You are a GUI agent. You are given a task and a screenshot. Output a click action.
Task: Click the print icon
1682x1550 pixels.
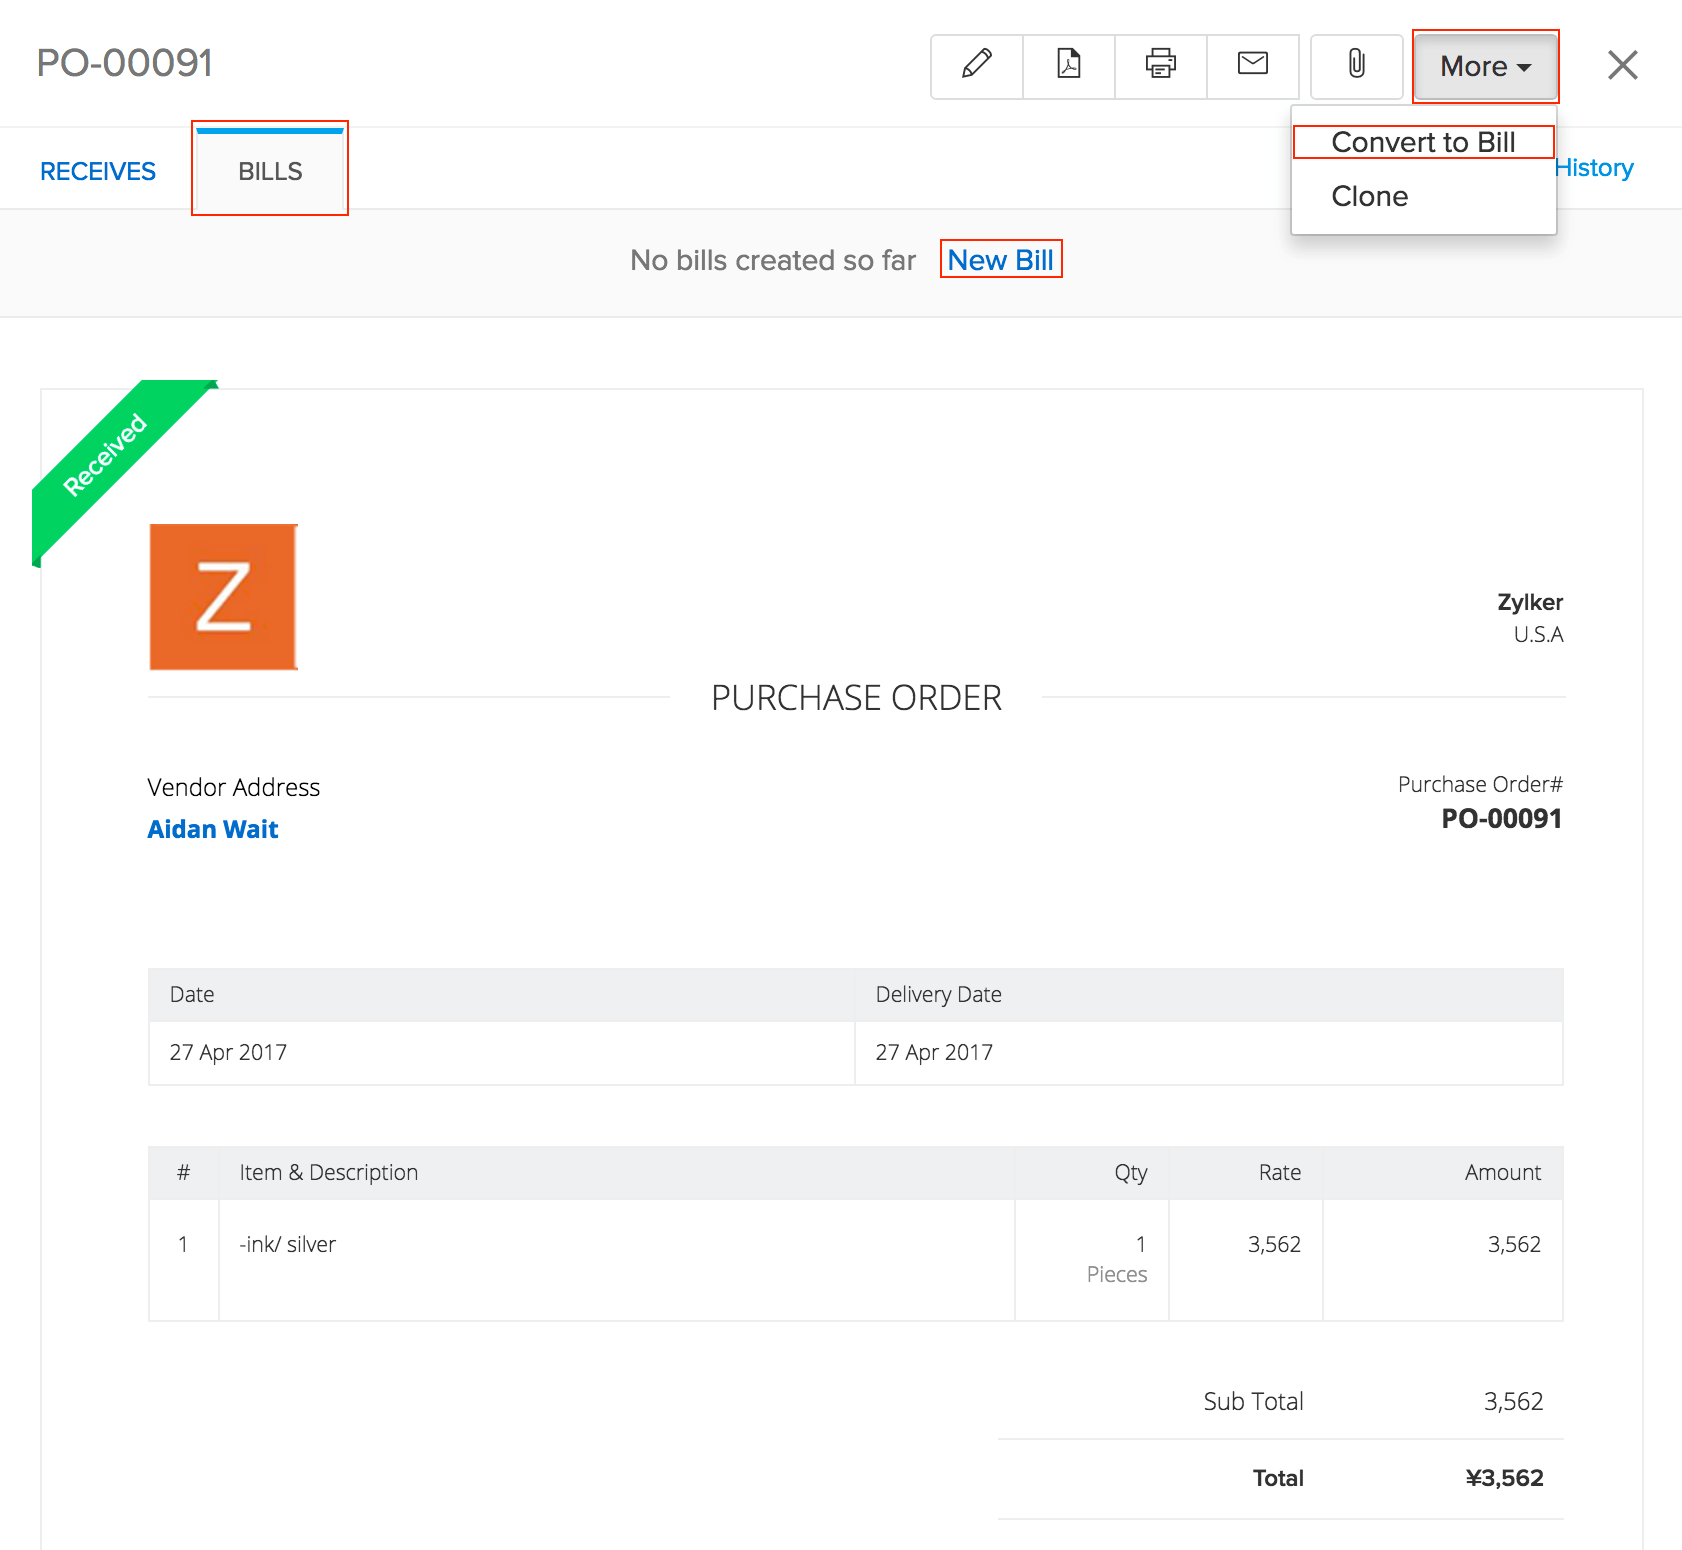pos(1160,66)
